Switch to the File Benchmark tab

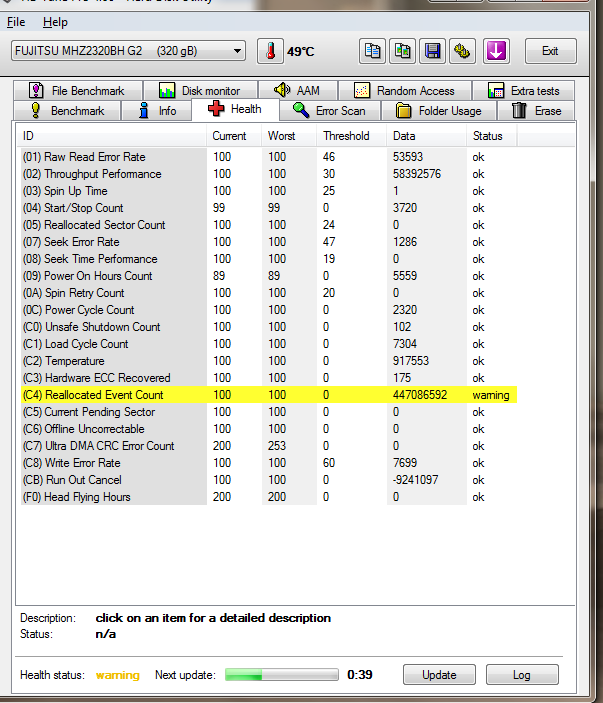click(x=78, y=91)
